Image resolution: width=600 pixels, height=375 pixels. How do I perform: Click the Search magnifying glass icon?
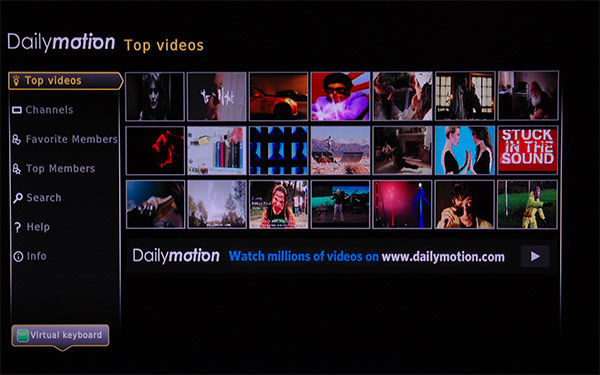coord(18,198)
